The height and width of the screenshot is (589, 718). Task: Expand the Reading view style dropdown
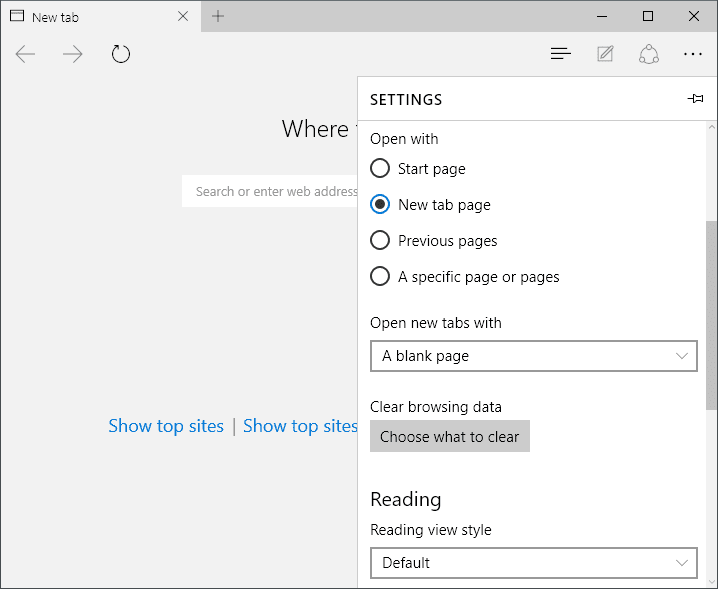pyautogui.click(x=534, y=562)
